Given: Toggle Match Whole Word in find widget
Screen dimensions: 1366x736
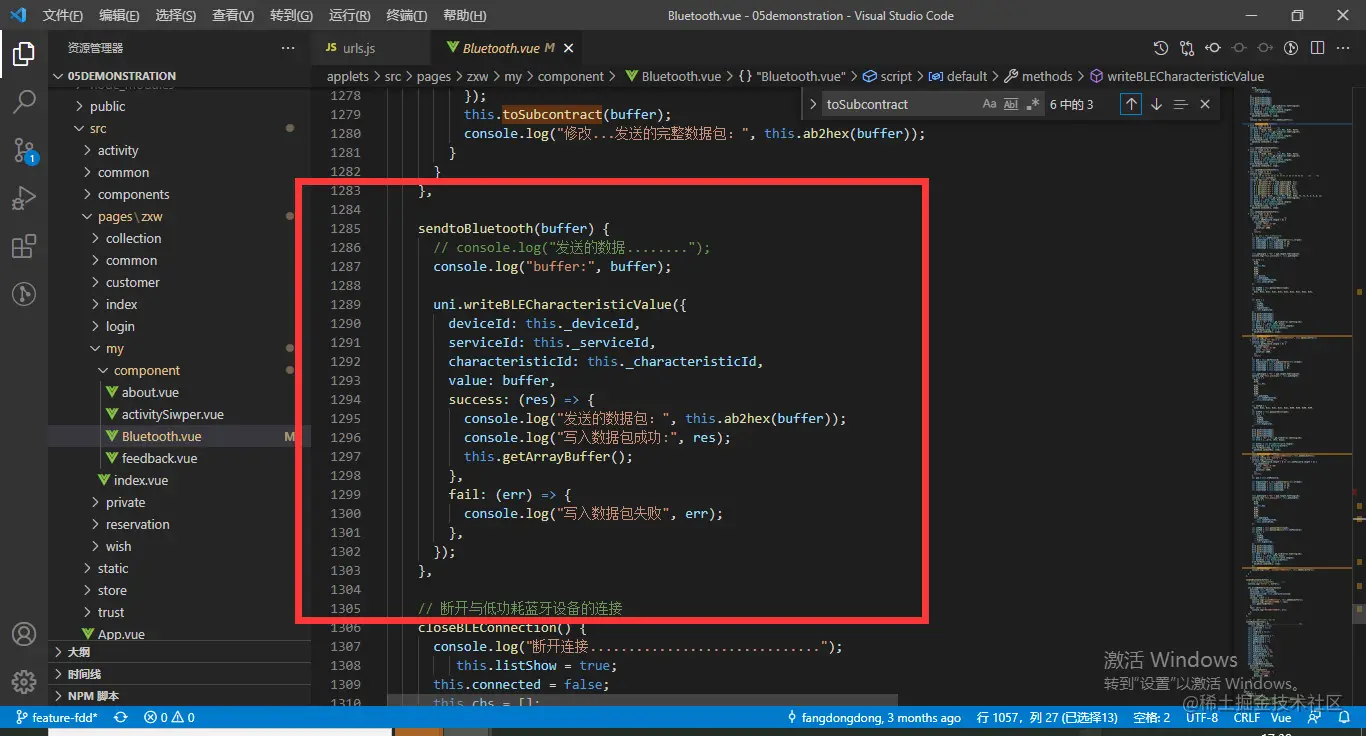Looking at the screenshot, I should click(1011, 104).
